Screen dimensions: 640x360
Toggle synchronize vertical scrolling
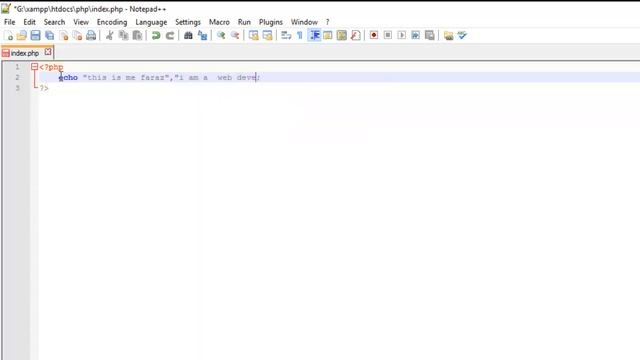[253, 36]
